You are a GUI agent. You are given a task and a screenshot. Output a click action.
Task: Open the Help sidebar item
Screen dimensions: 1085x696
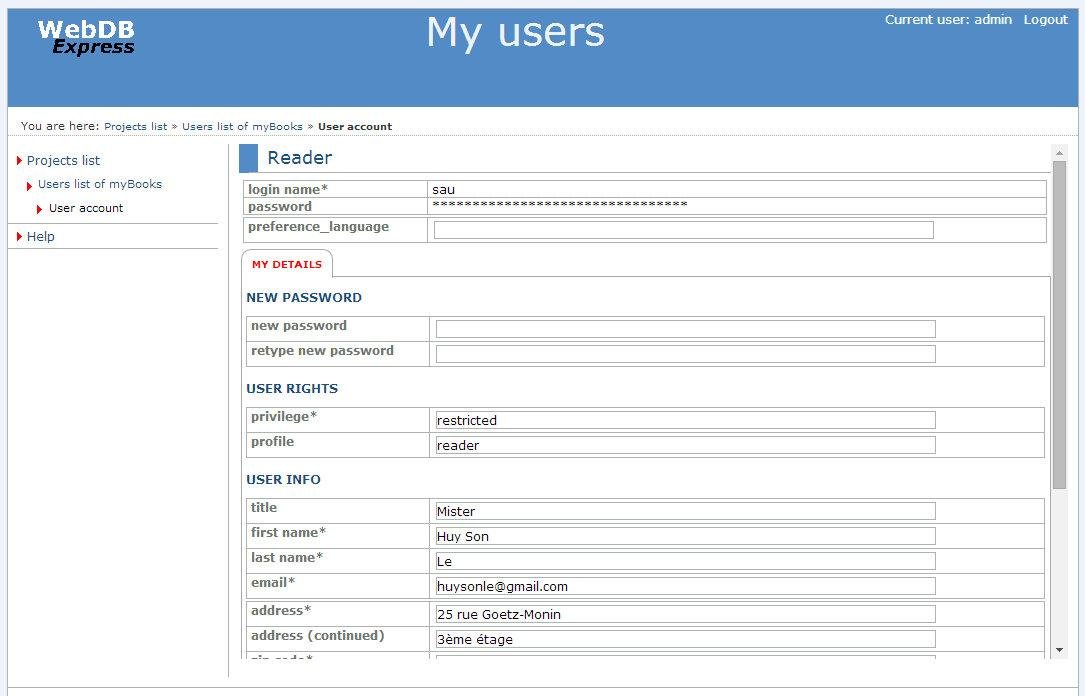tap(41, 237)
